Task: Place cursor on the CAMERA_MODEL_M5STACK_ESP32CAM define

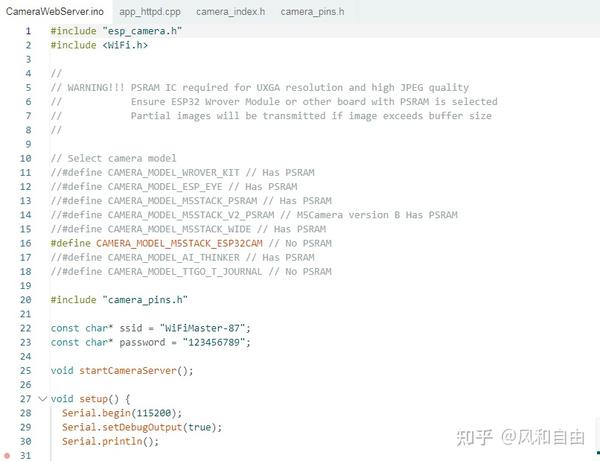Action: [x=179, y=243]
